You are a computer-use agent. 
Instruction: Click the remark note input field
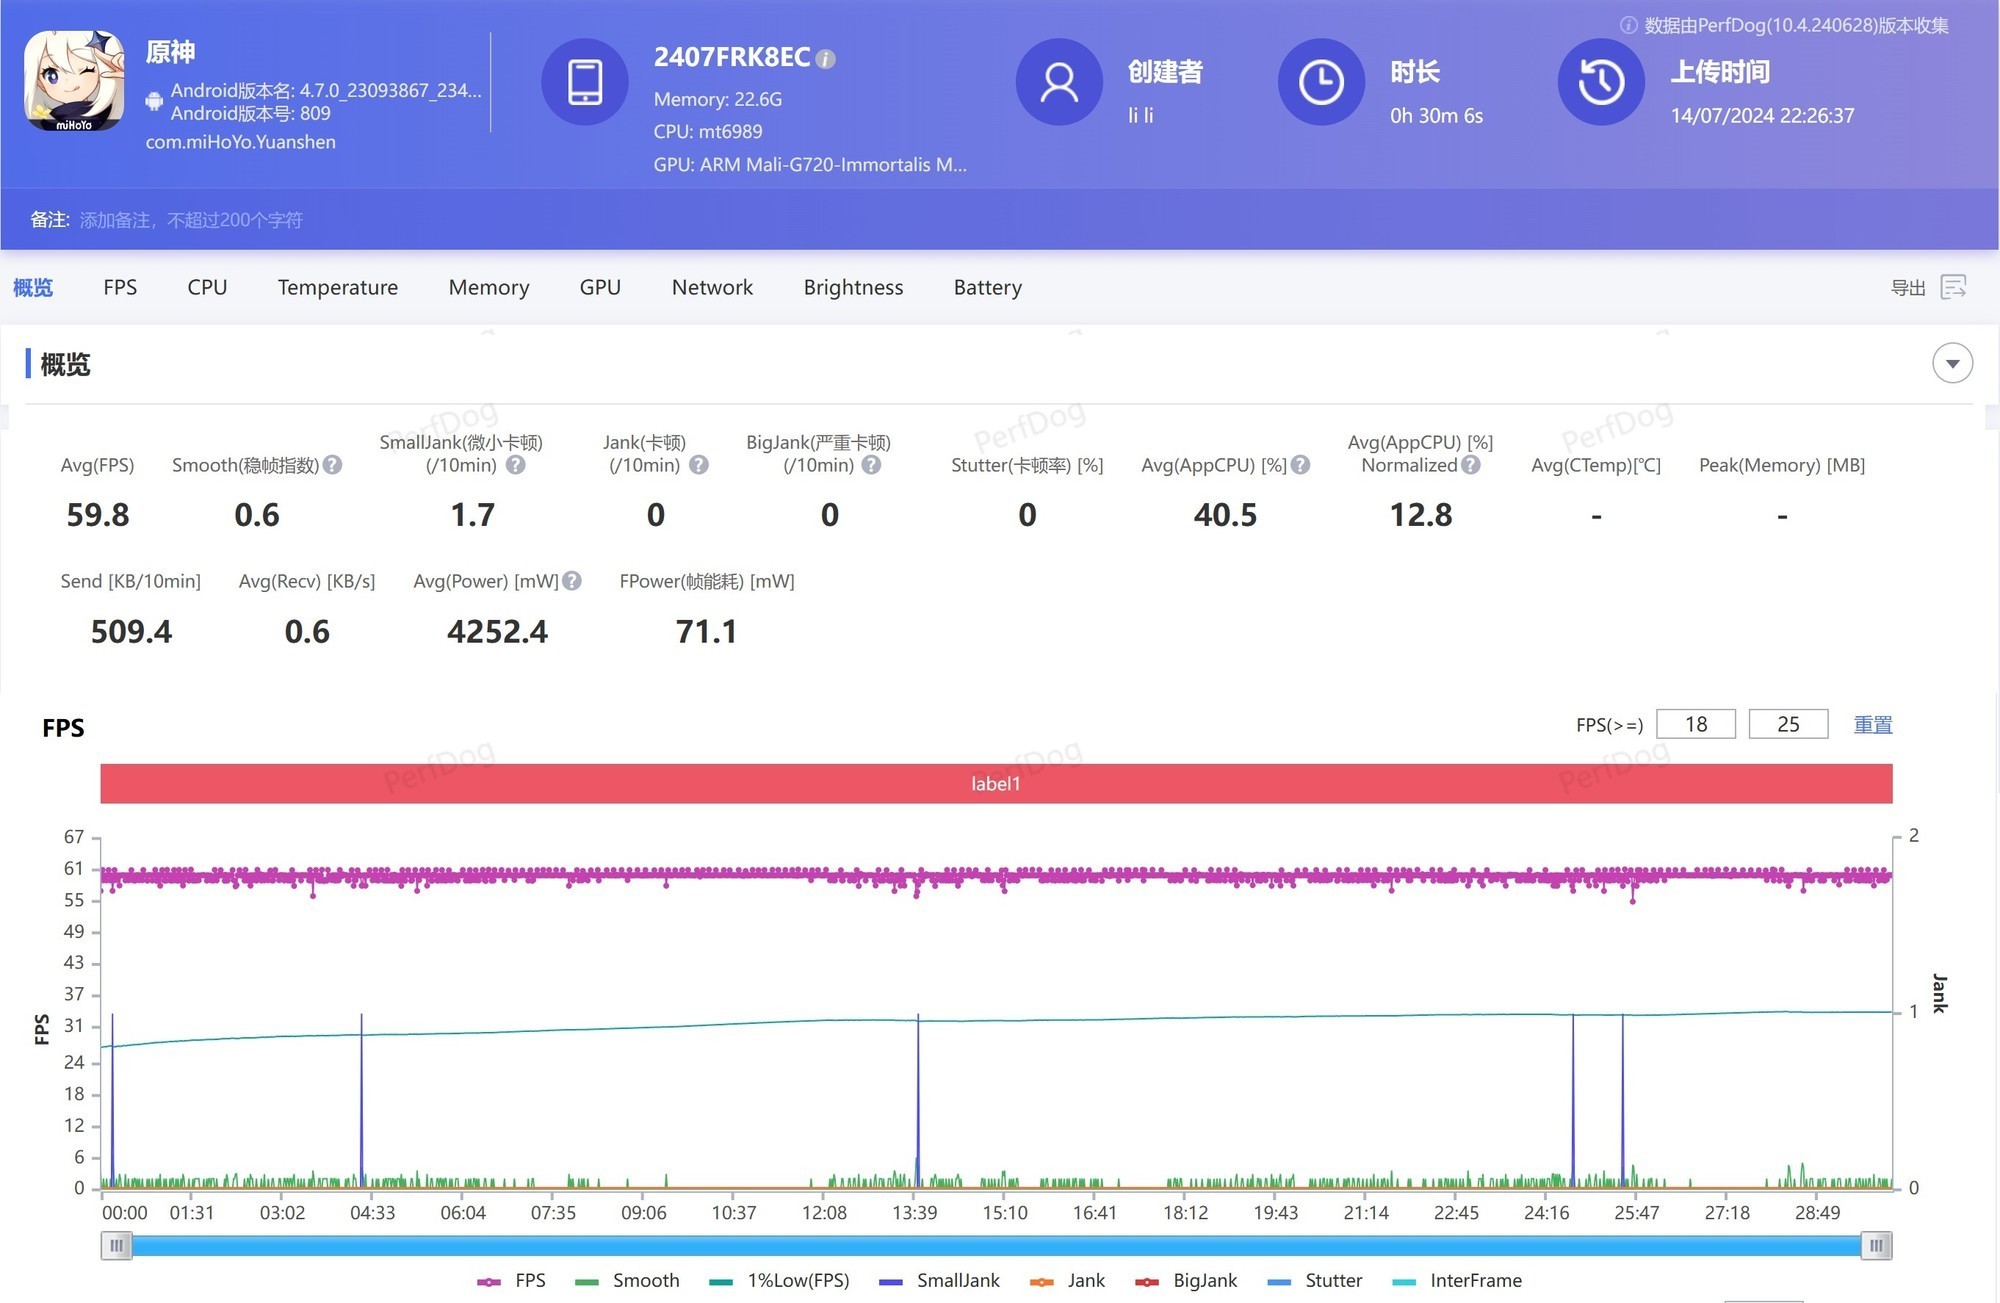(x=191, y=220)
